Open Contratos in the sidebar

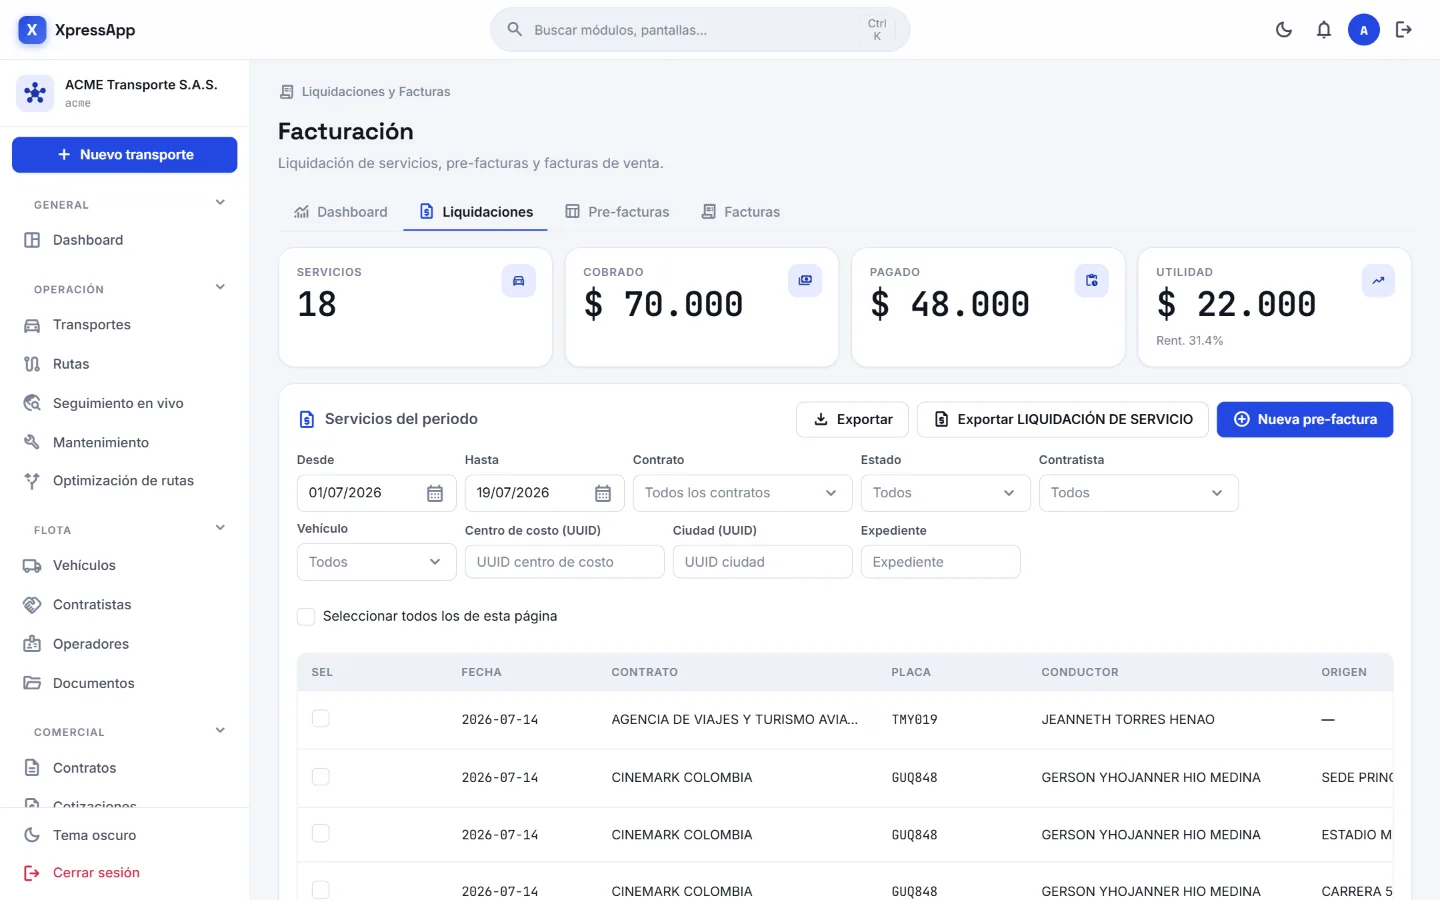[x=125, y=768]
